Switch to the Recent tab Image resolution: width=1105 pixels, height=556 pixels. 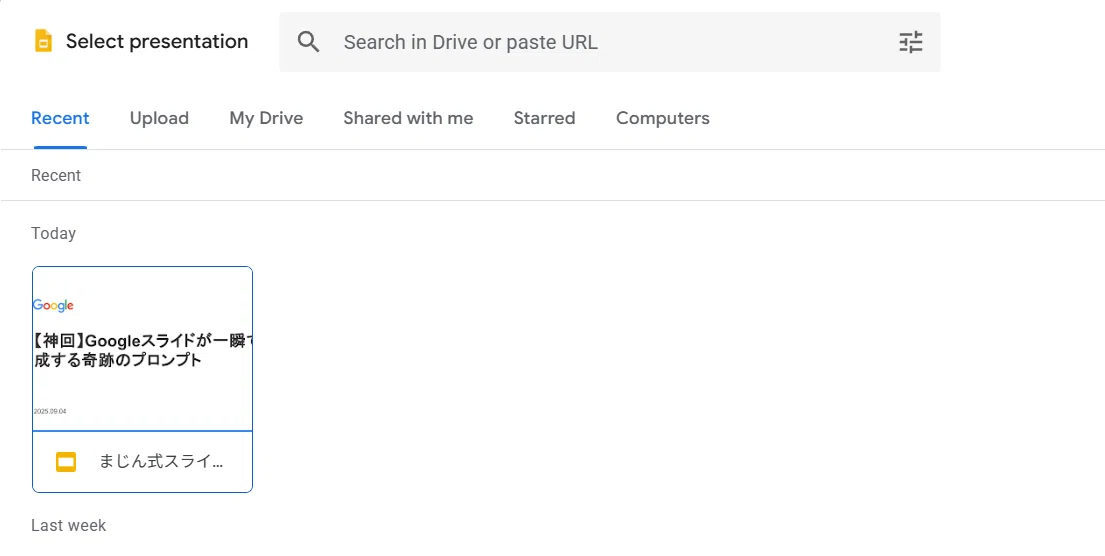[x=60, y=118]
